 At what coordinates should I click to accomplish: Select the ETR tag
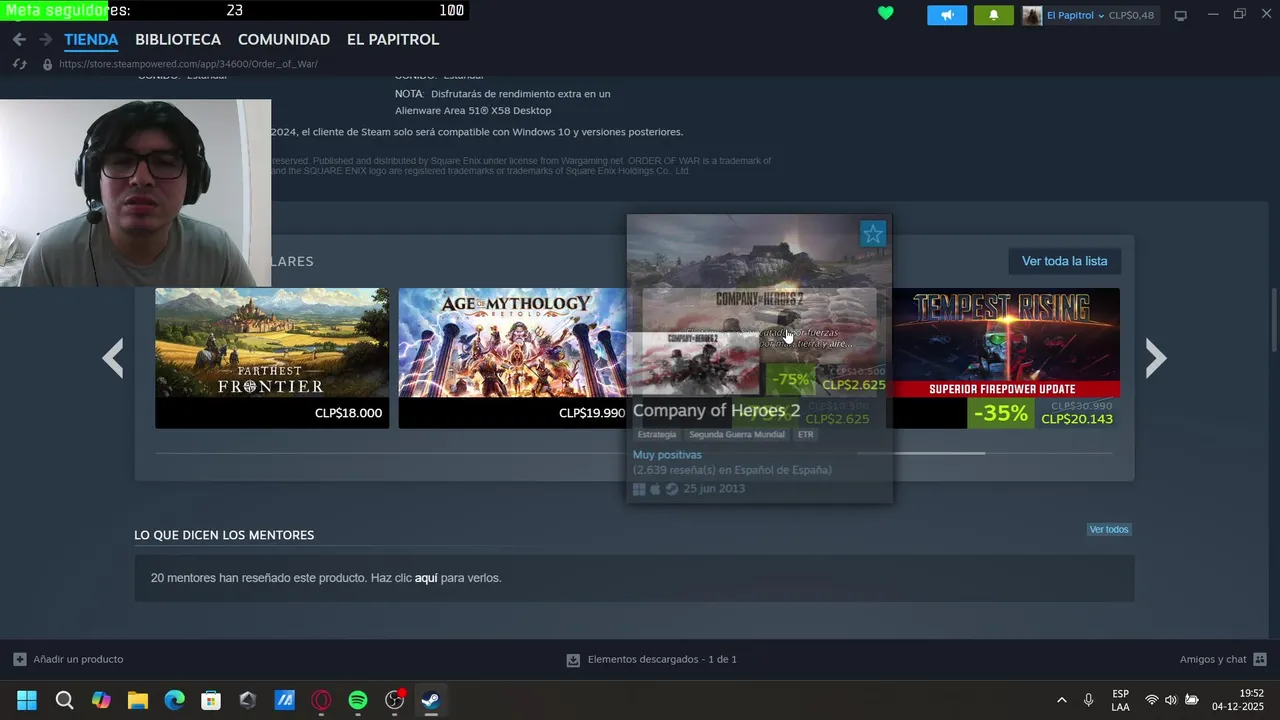pyautogui.click(x=806, y=435)
